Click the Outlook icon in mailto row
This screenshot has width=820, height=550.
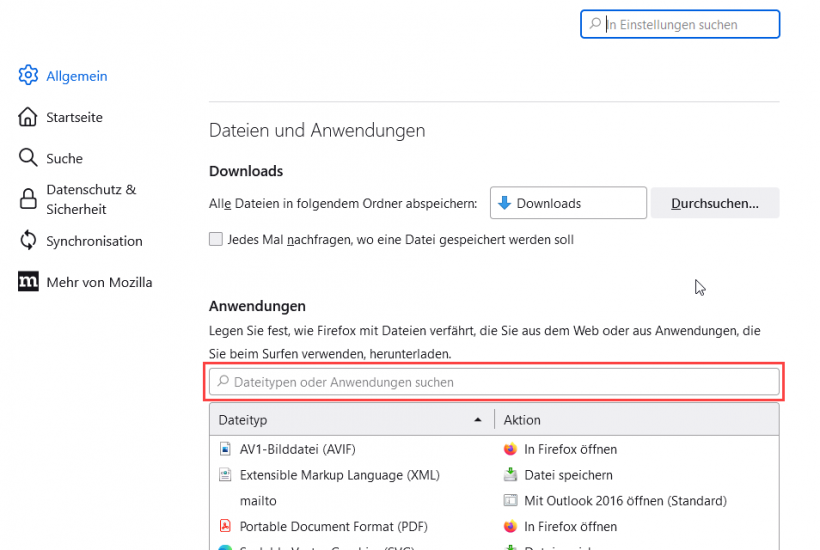click(510, 500)
